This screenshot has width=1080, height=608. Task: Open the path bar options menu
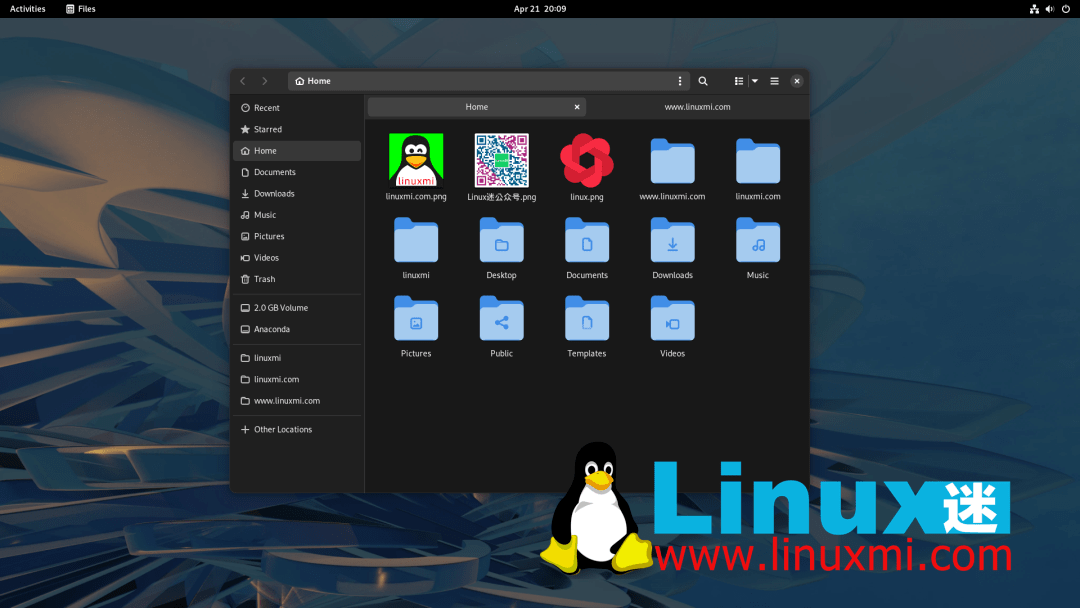(680, 81)
